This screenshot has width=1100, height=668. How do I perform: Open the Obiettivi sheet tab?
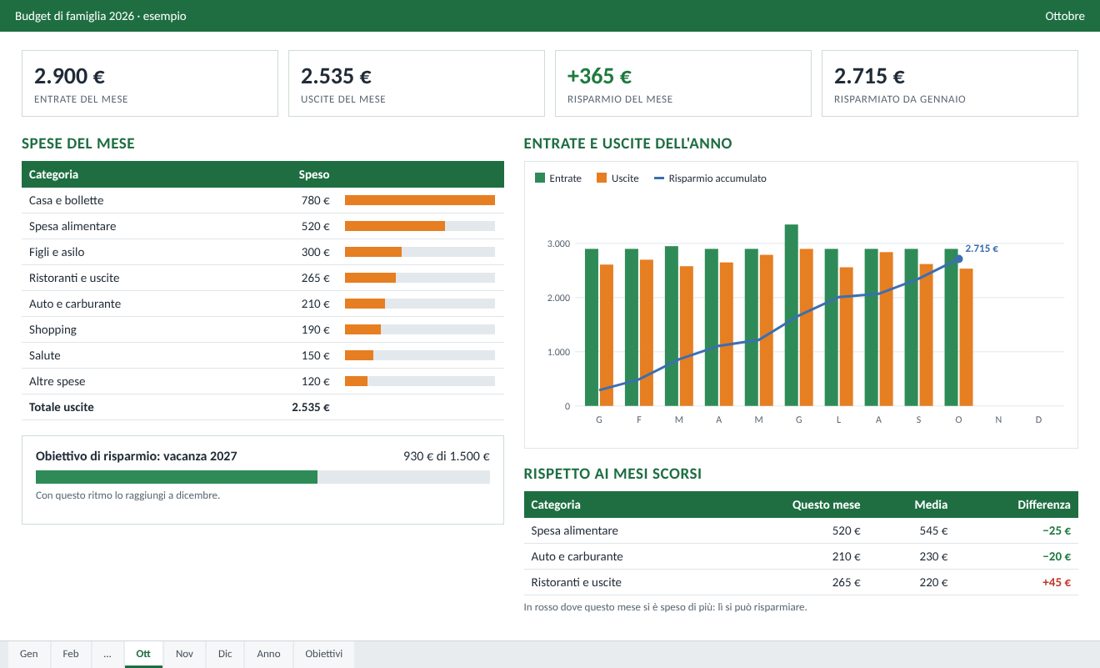(x=323, y=653)
